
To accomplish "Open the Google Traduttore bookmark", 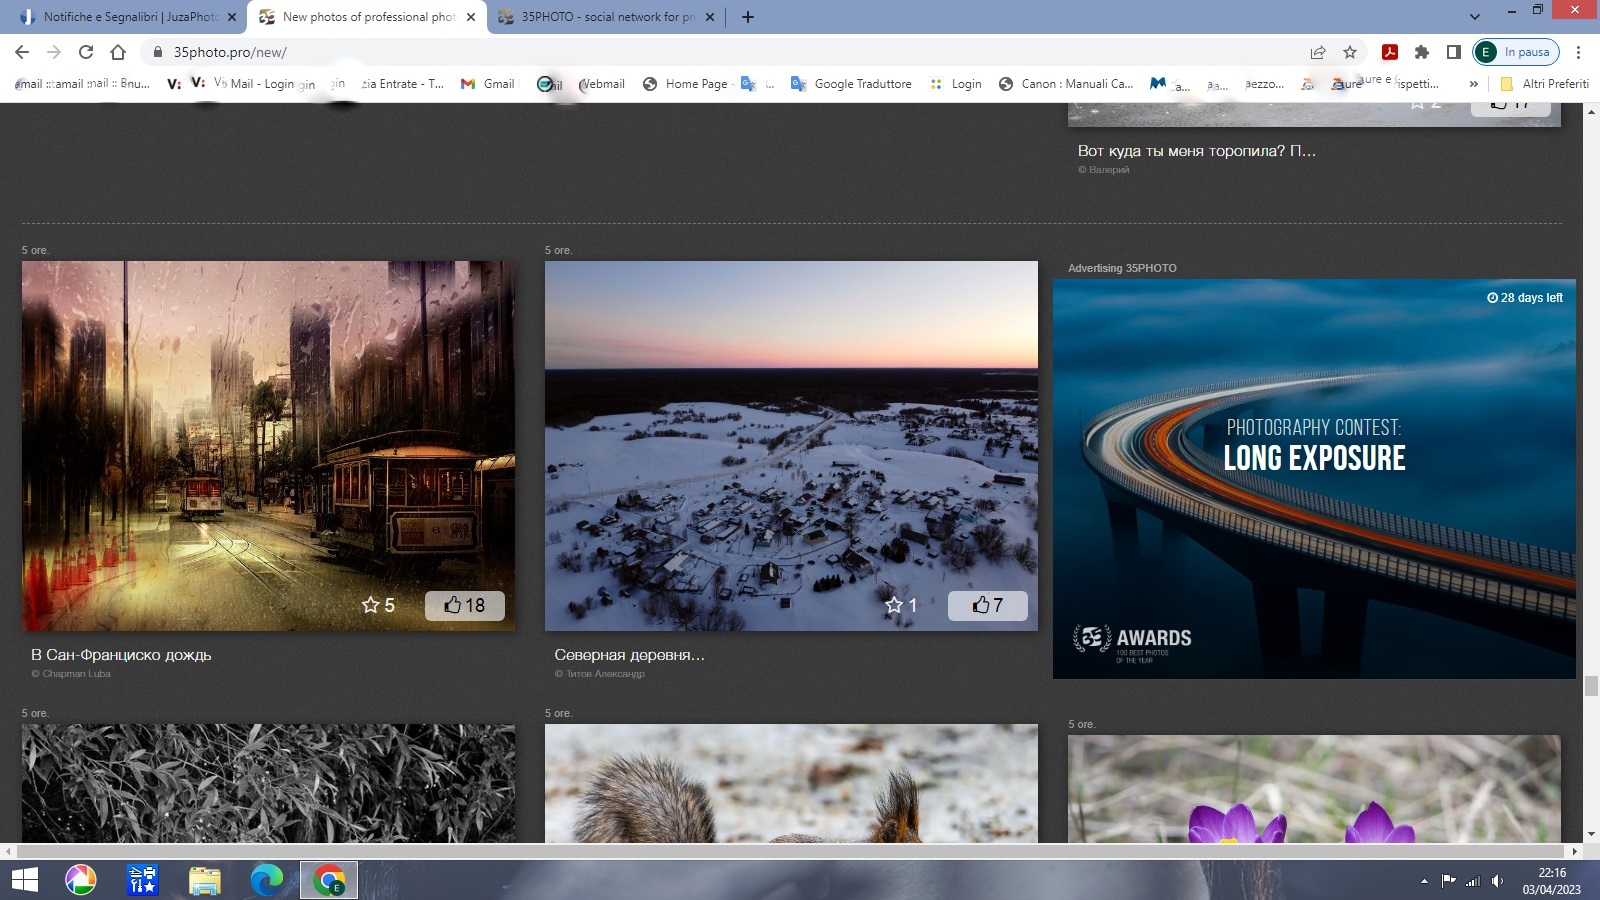I will pos(851,84).
